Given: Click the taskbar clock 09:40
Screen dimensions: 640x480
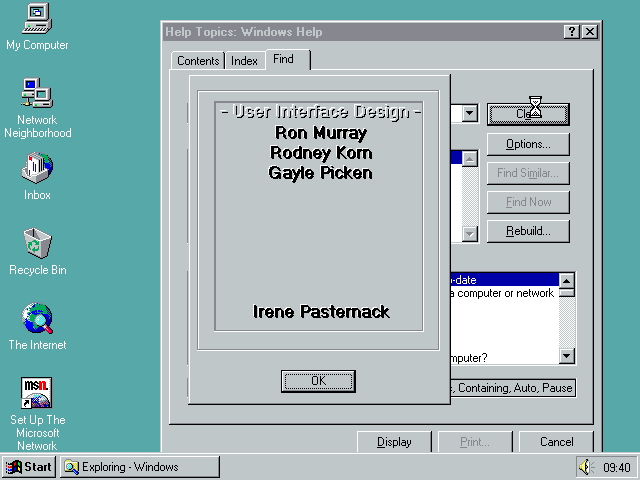Looking at the screenshot, I should point(617,467).
